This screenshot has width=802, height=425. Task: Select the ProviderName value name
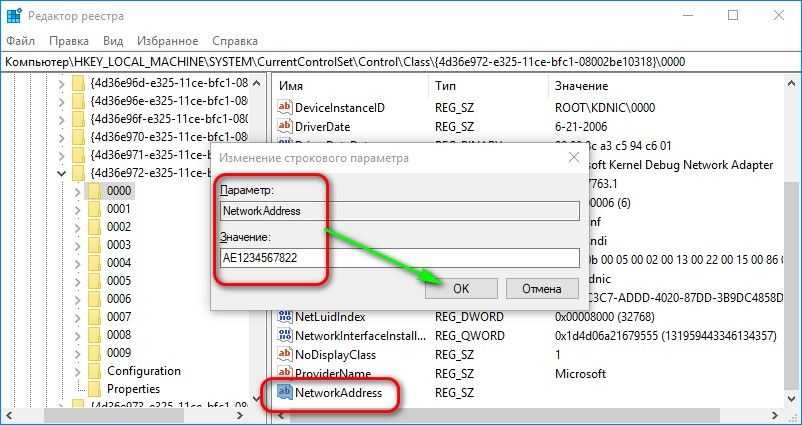(333, 373)
